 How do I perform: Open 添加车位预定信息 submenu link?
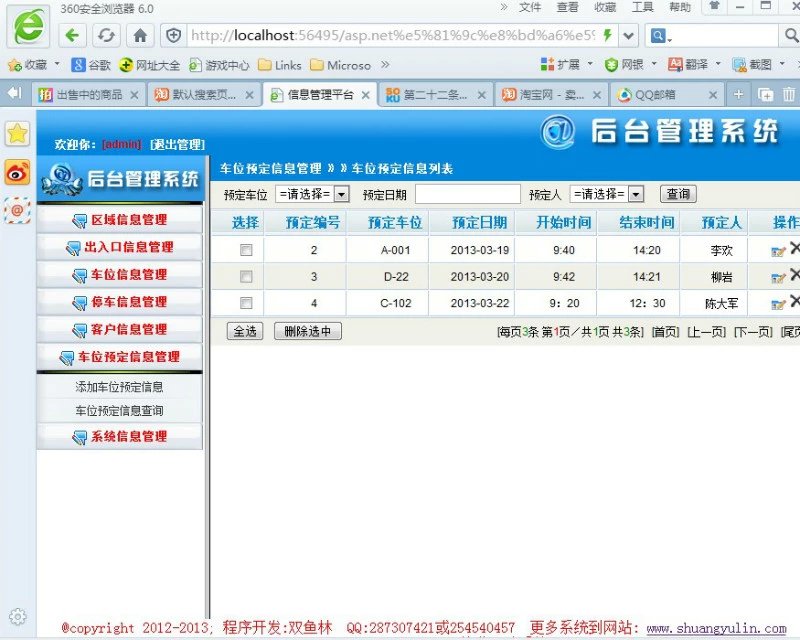coord(119,387)
